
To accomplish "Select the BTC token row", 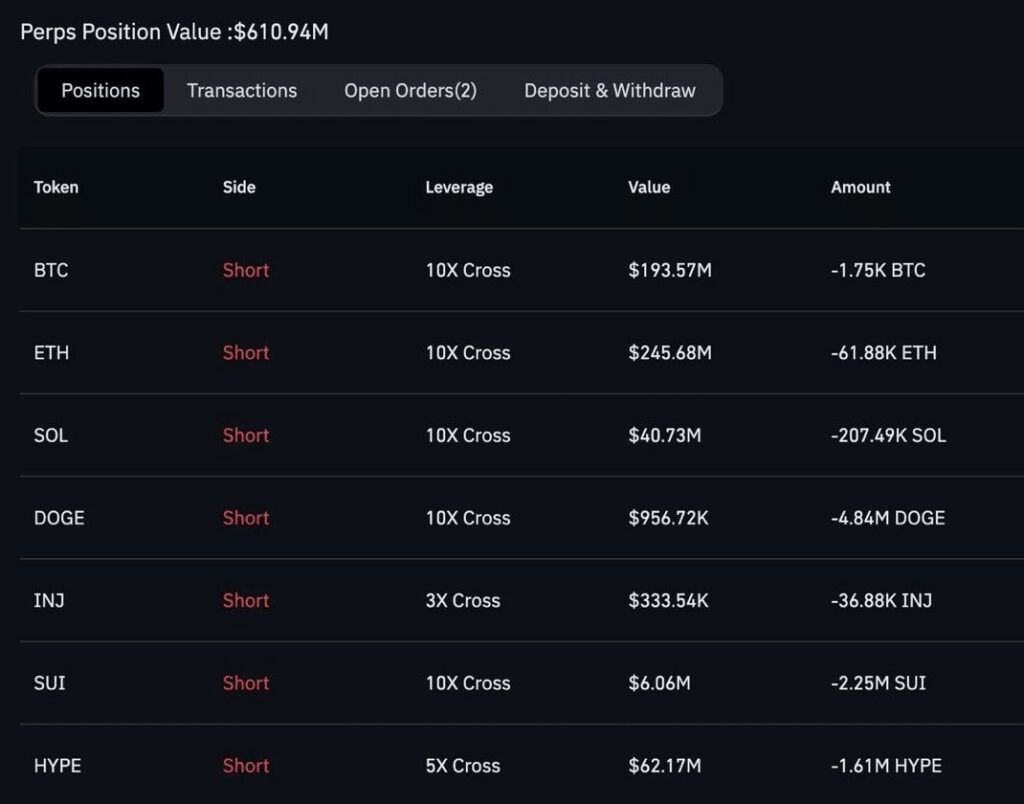I will click(51, 270).
